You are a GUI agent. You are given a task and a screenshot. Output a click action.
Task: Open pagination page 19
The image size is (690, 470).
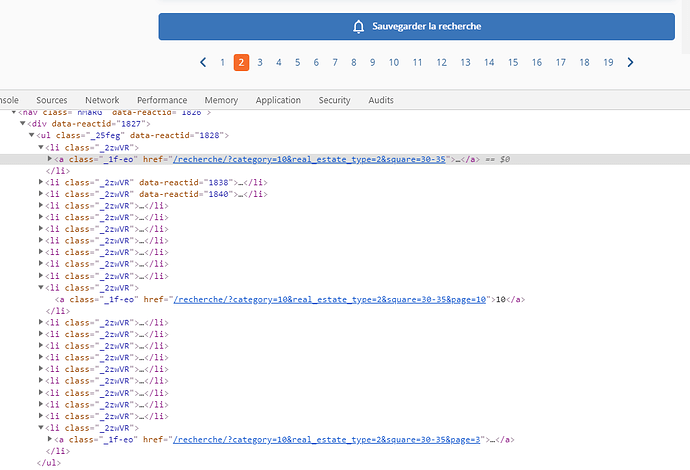608,62
